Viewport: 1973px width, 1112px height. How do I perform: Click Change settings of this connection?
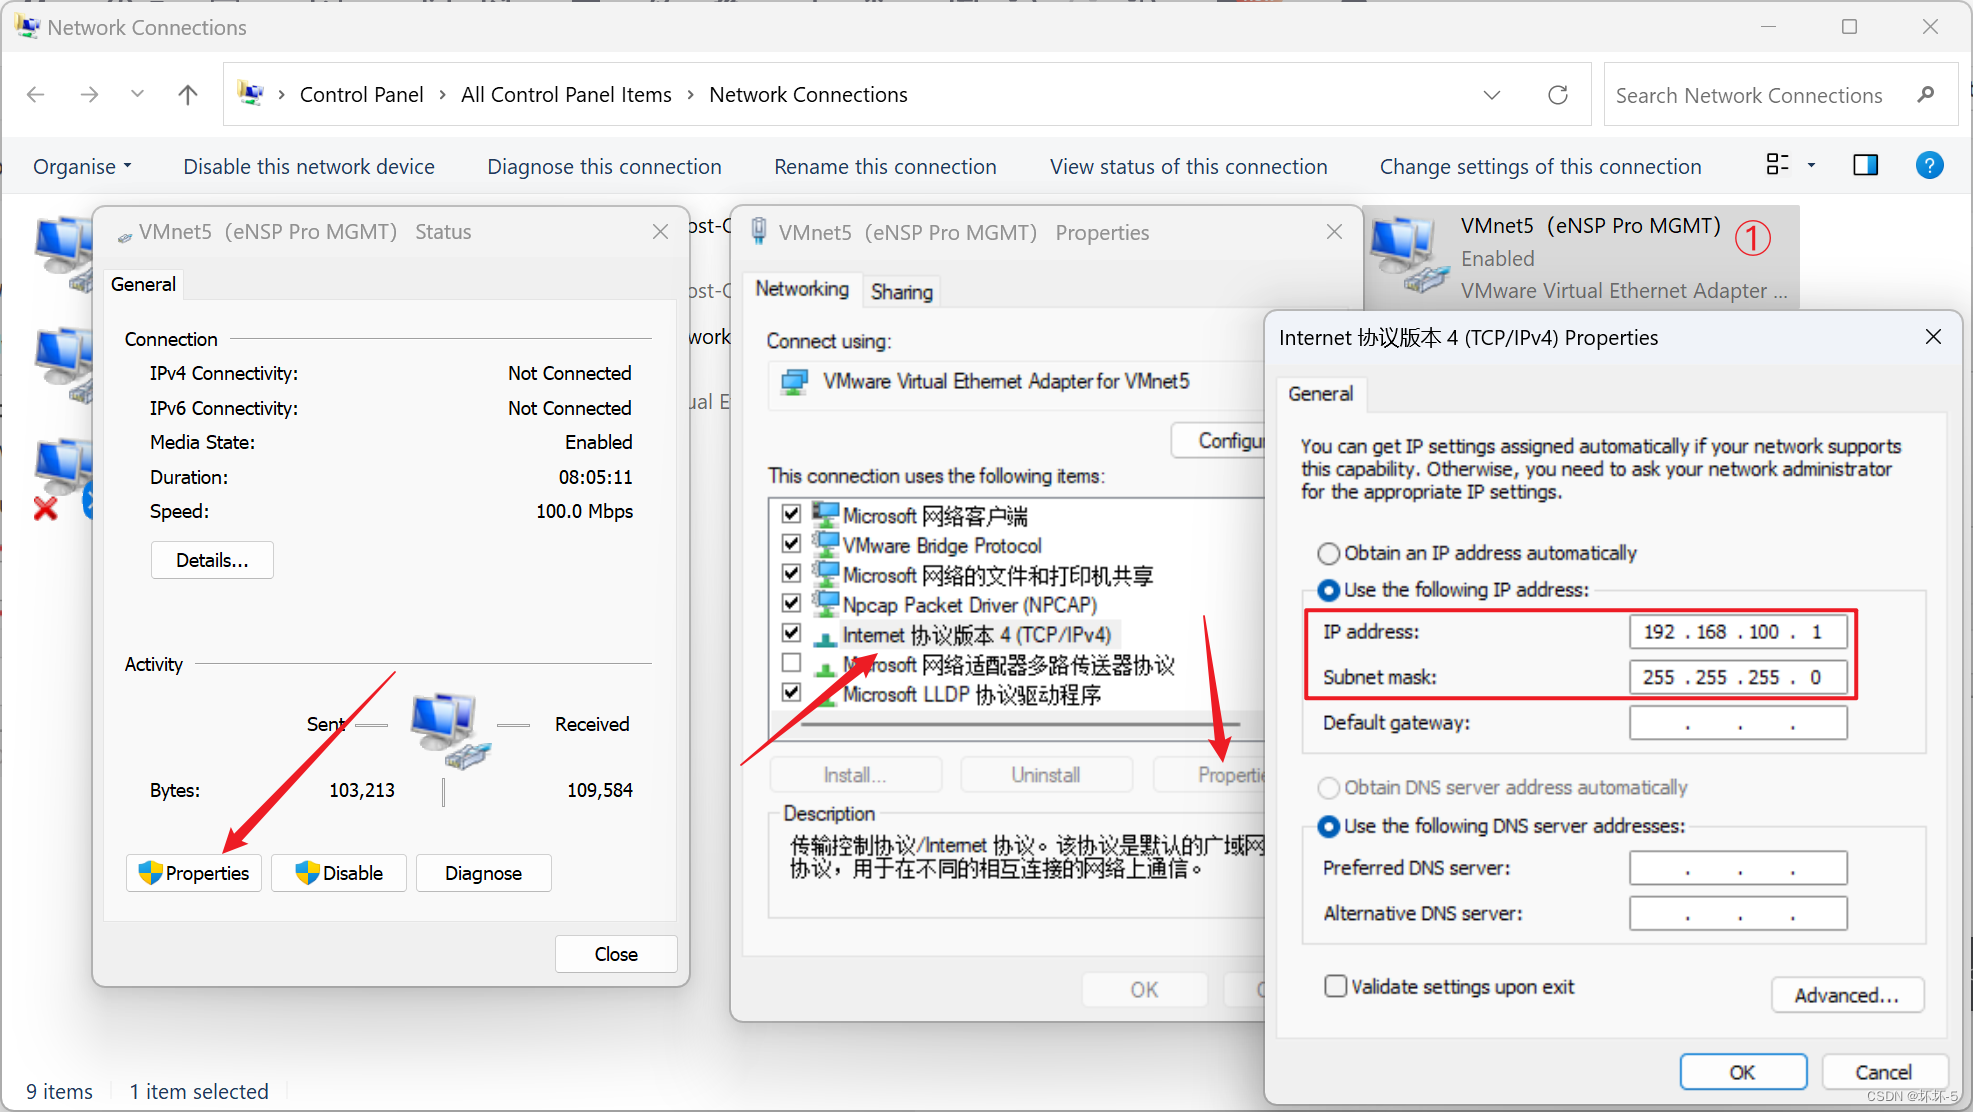point(1540,166)
